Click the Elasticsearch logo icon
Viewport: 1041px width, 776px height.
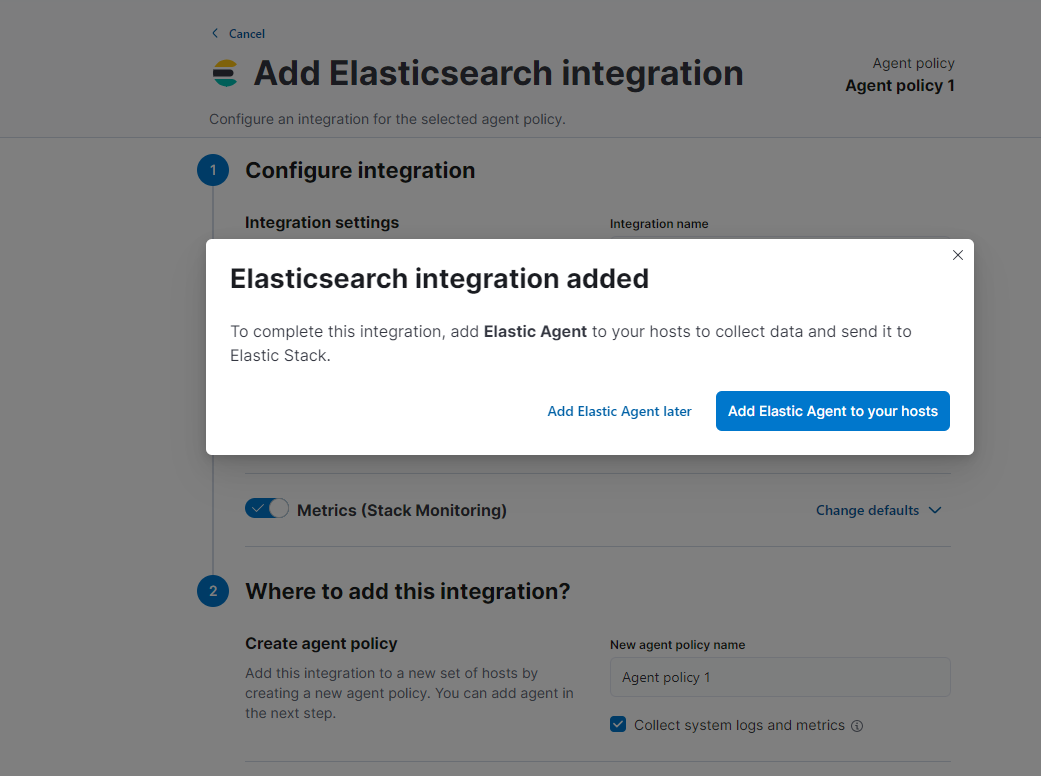[225, 73]
